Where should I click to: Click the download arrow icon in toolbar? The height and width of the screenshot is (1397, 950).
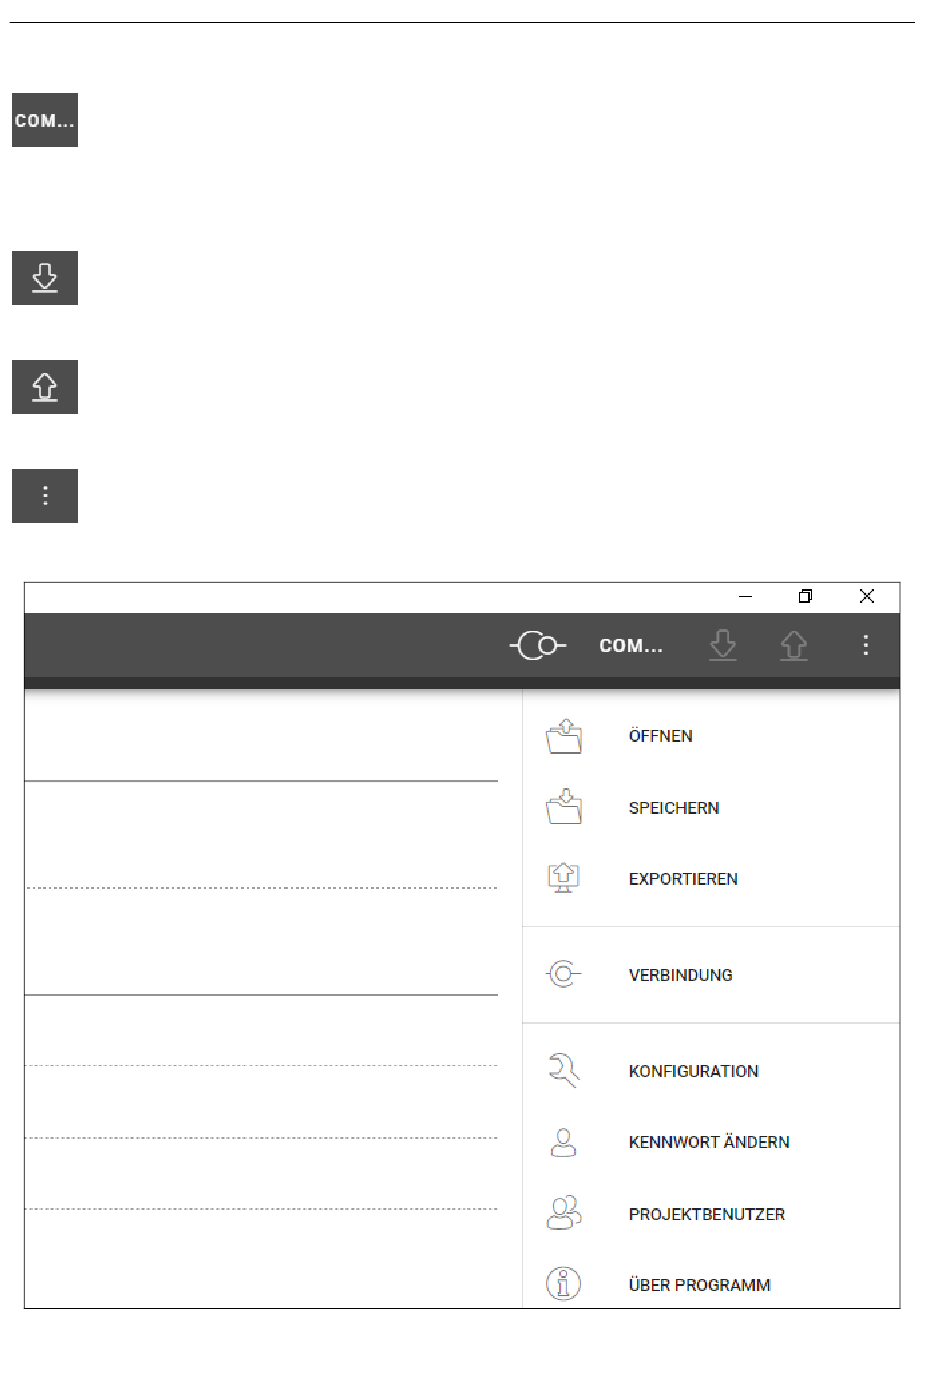click(723, 646)
